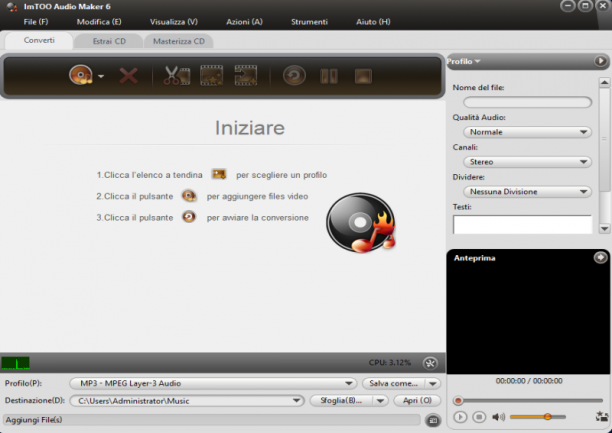Click the Salva come... button

point(393,384)
